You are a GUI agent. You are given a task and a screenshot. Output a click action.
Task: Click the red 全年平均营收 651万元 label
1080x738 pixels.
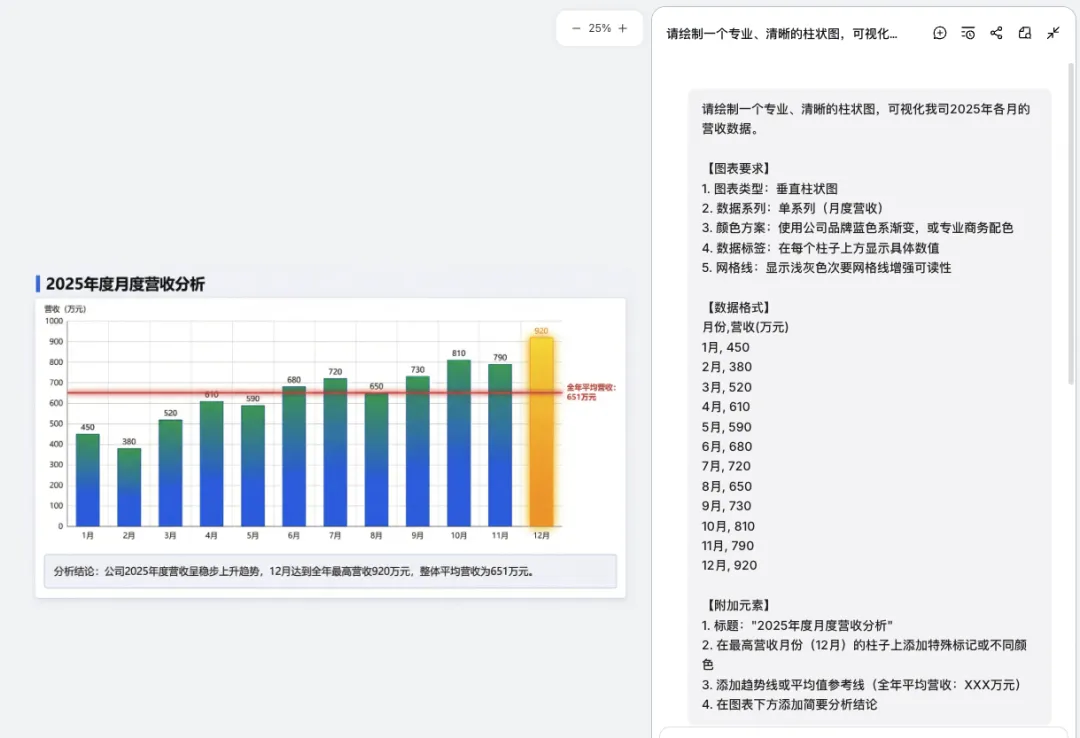(x=591, y=392)
